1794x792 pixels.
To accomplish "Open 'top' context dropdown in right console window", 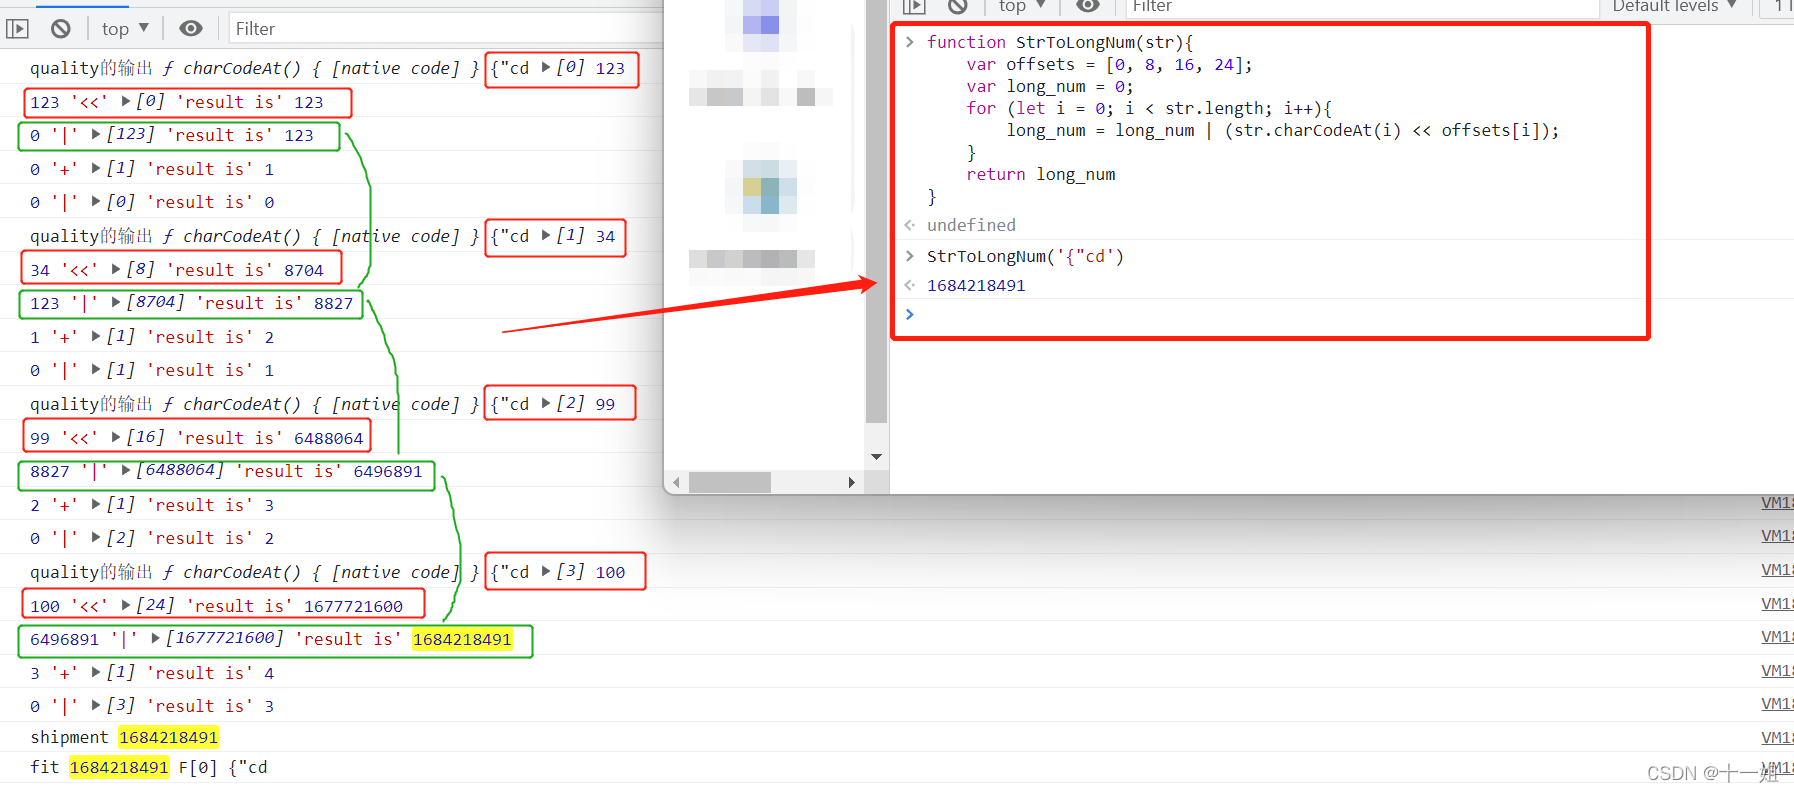I will click(x=1022, y=6).
